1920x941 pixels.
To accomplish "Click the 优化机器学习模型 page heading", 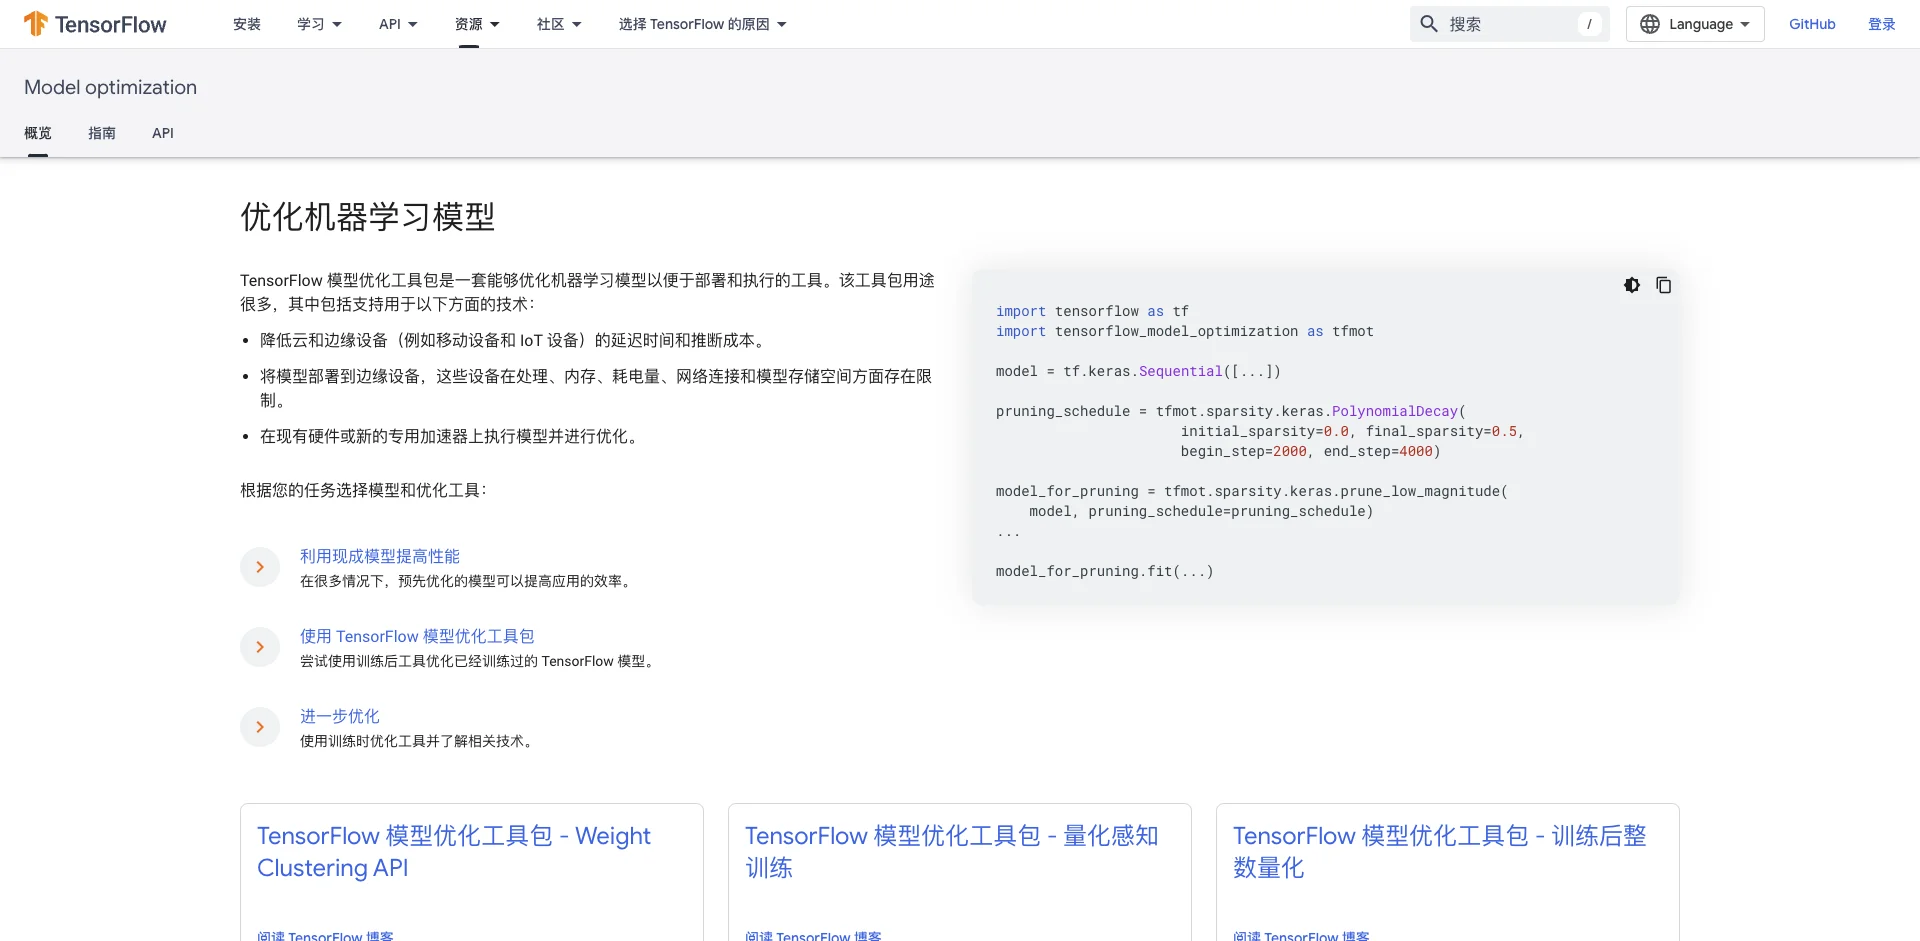I will (x=368, y=217).
